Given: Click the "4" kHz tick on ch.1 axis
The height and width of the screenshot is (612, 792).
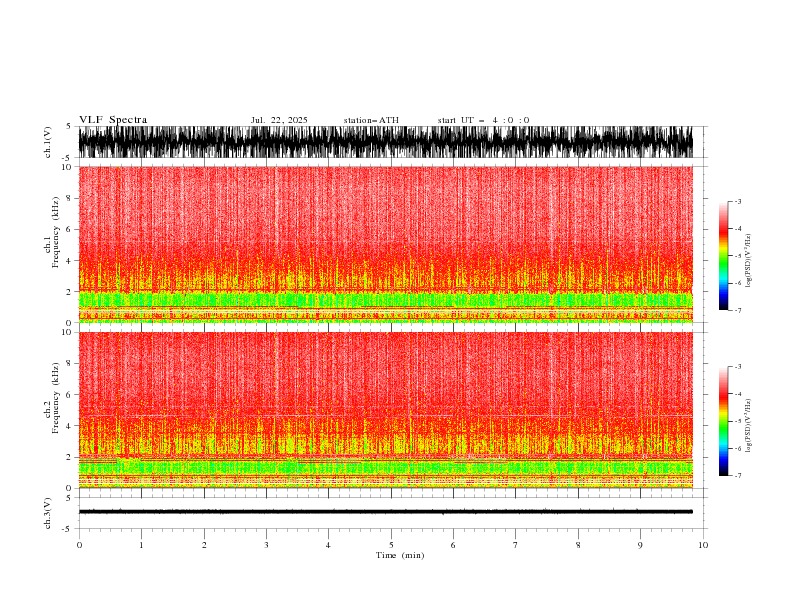Looking at the screenshot, I should pyautogui.click(x=69, y=261).
